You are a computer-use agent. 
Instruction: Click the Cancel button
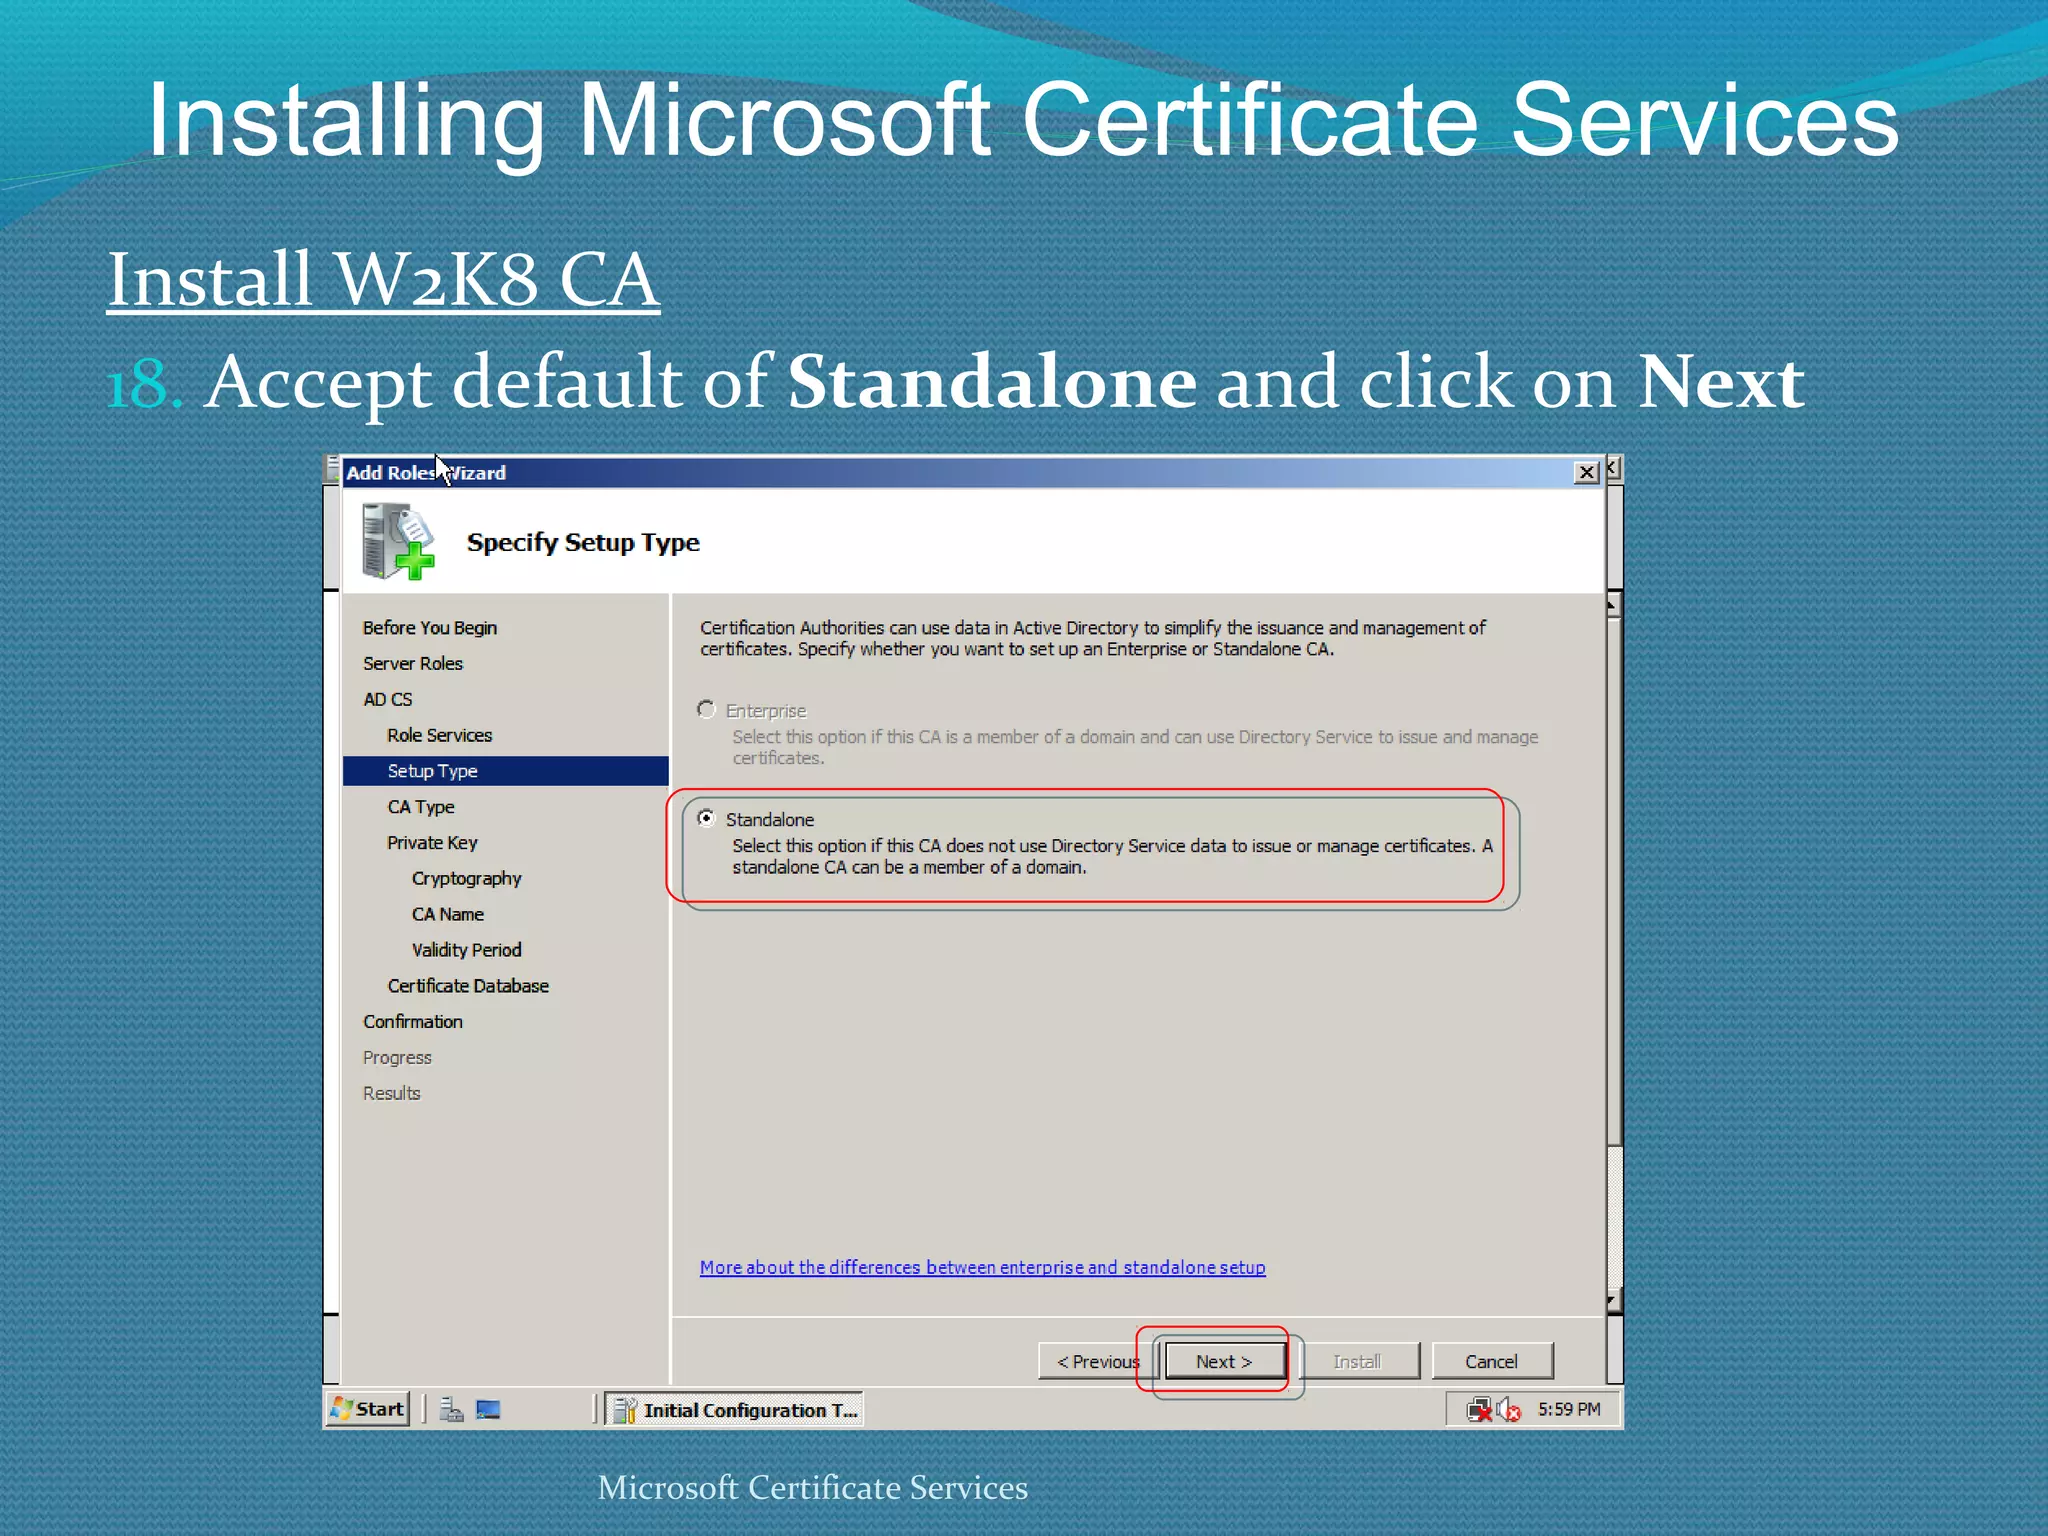point(1491,1361)
